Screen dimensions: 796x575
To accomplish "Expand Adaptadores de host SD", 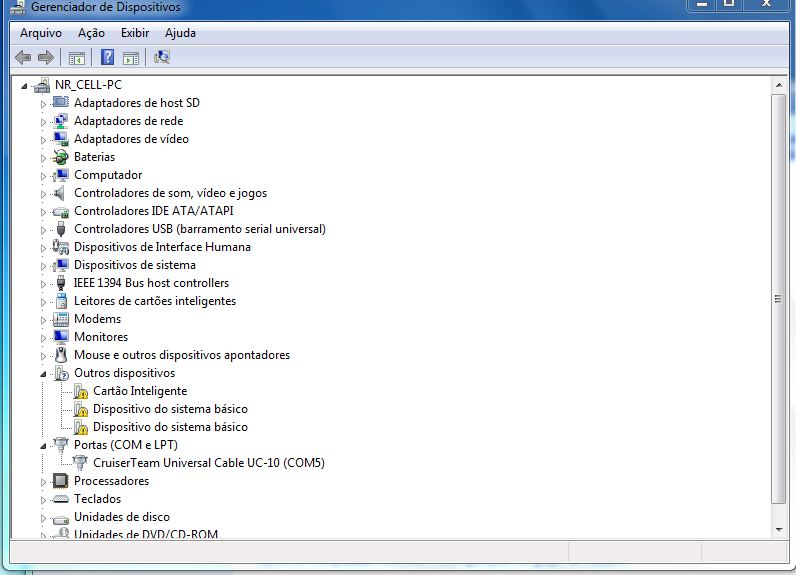I will tap(43, 104).
